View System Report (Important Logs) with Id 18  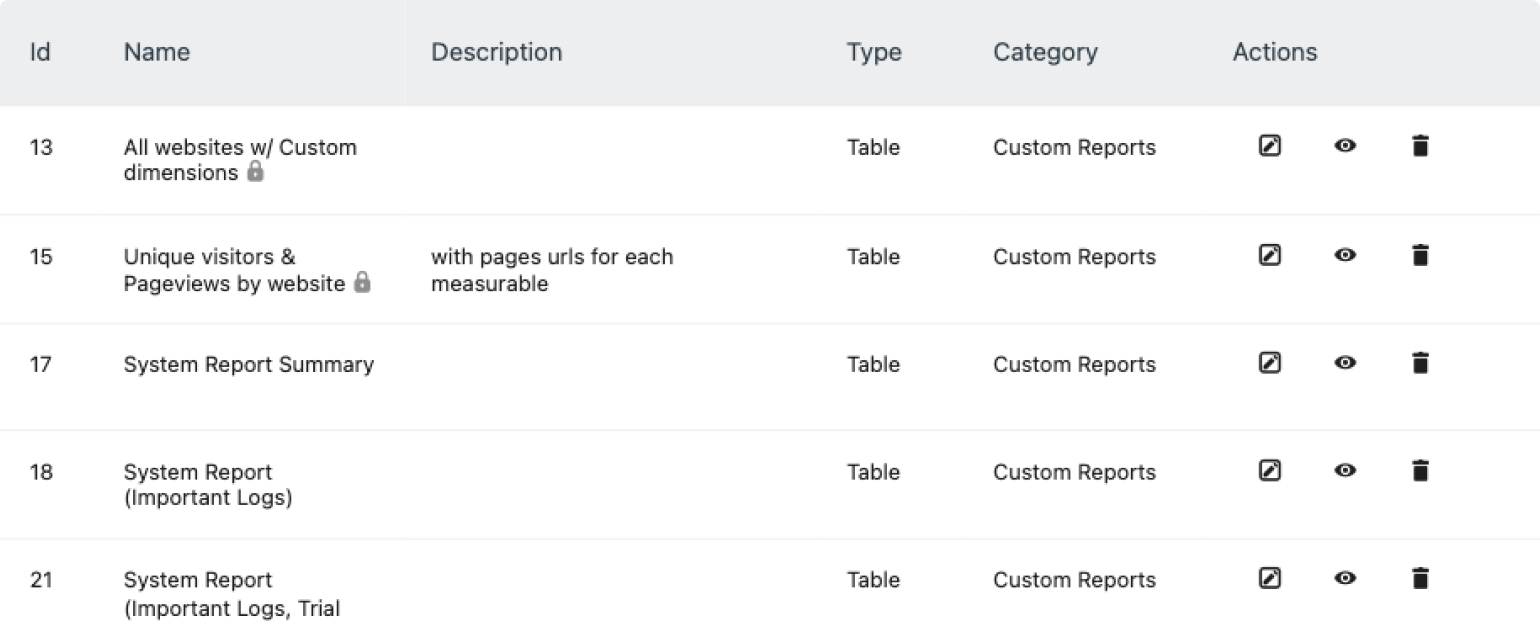pos(1345,470)
